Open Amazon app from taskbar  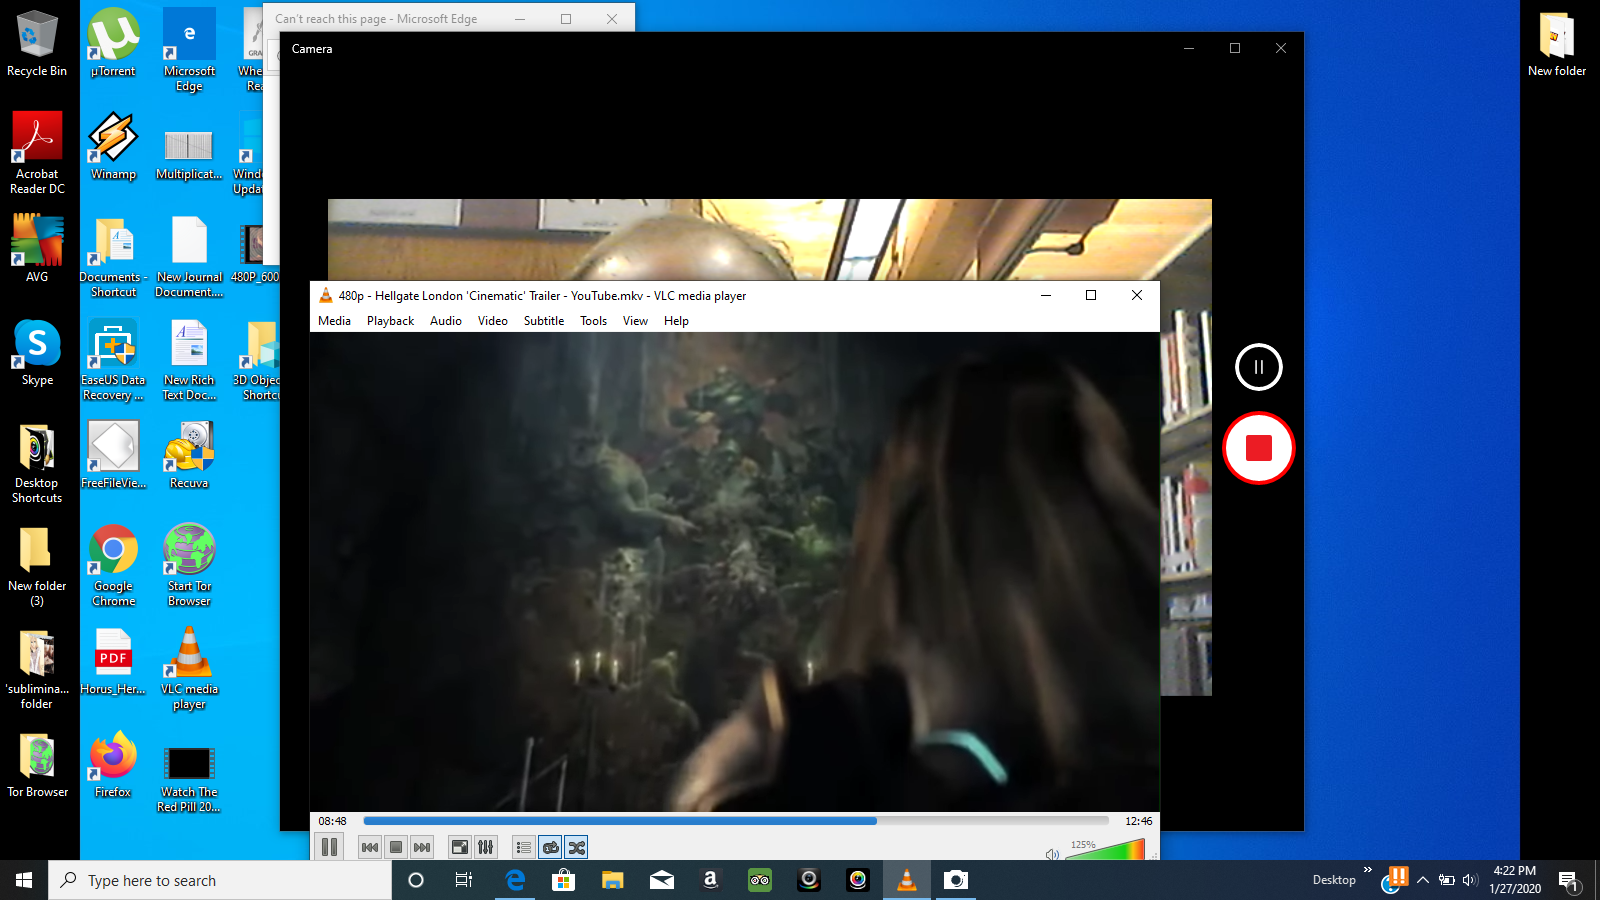pos(711,880)
